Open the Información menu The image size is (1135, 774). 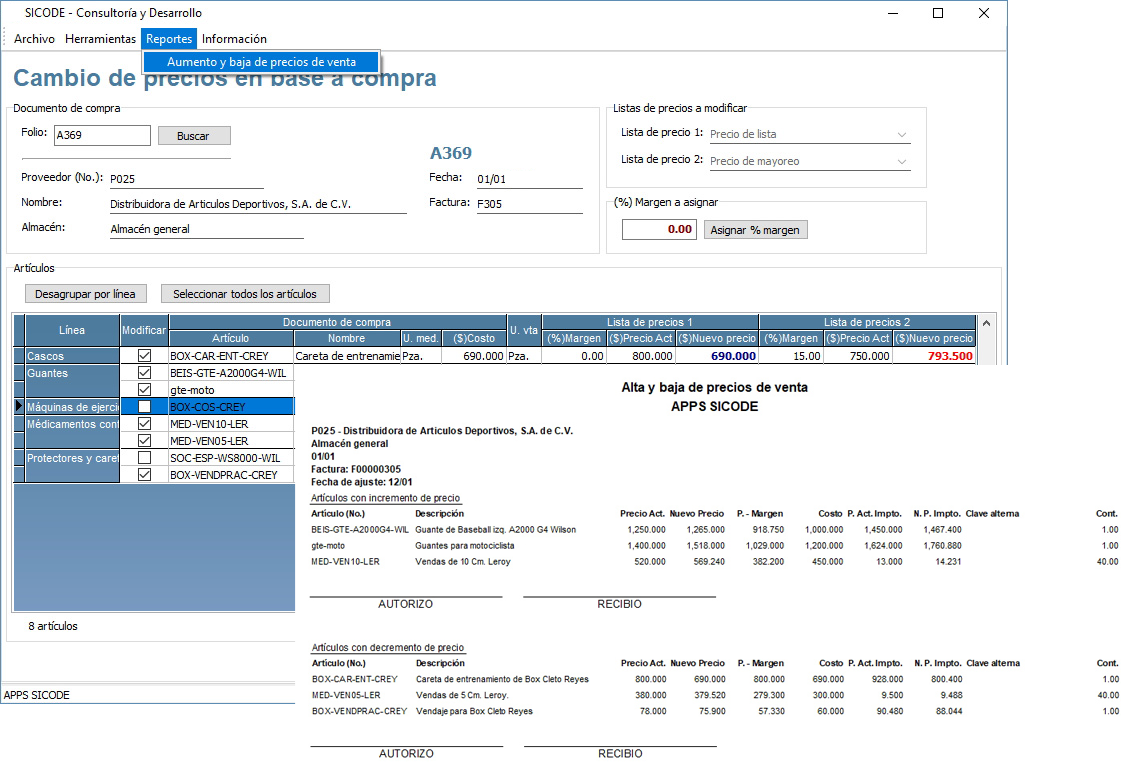pyautogui.click(x=234, y=39)
